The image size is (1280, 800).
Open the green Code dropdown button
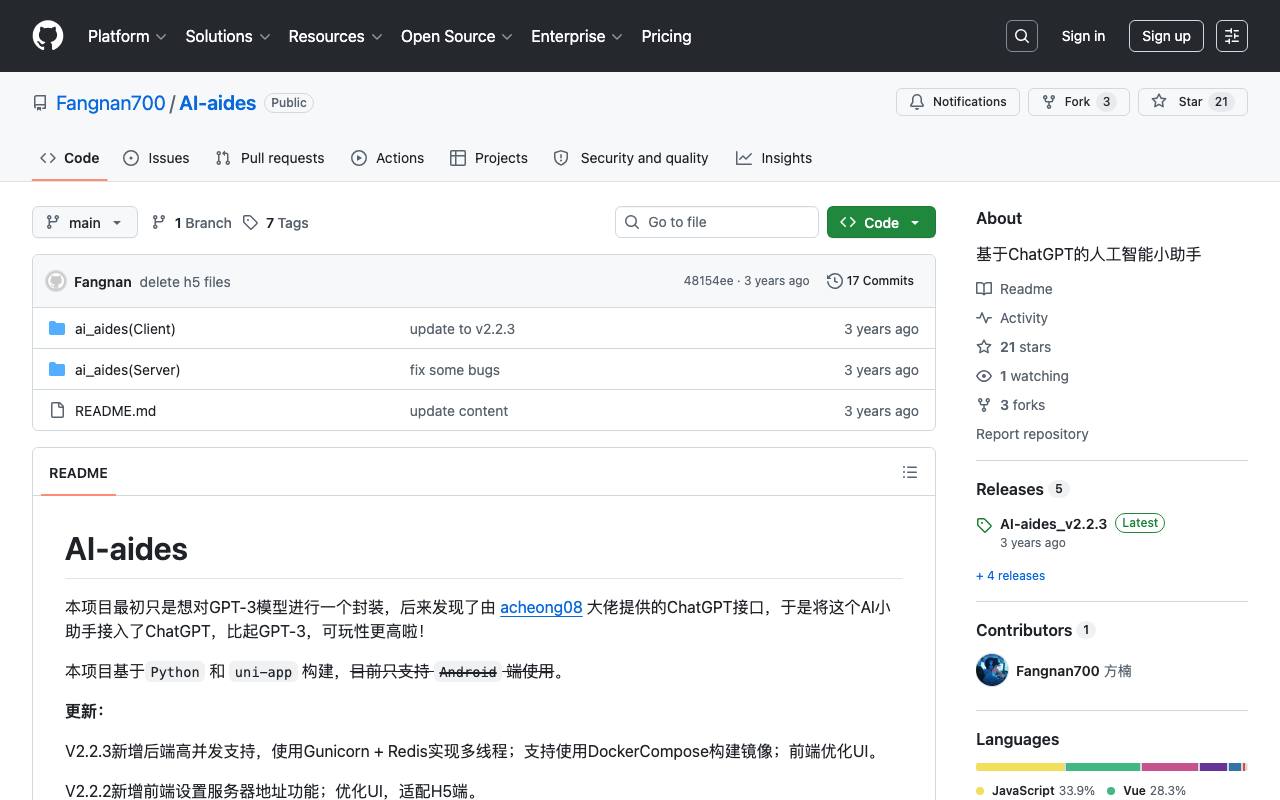[881, 222]
